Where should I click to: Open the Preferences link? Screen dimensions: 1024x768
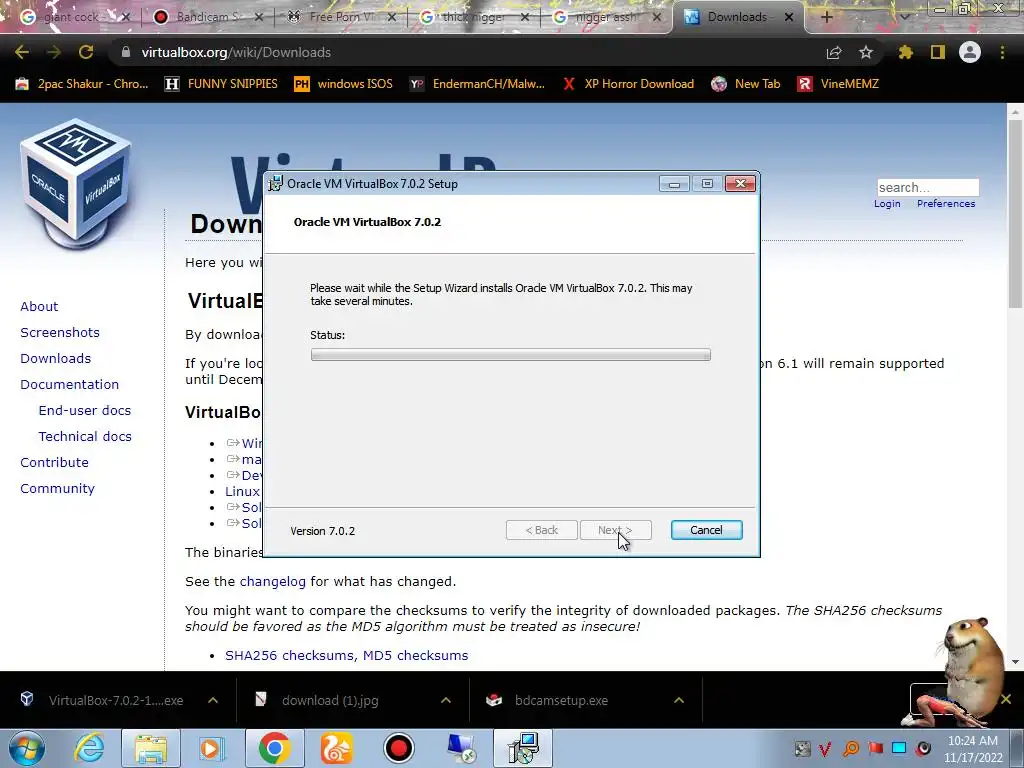point(946,204)
